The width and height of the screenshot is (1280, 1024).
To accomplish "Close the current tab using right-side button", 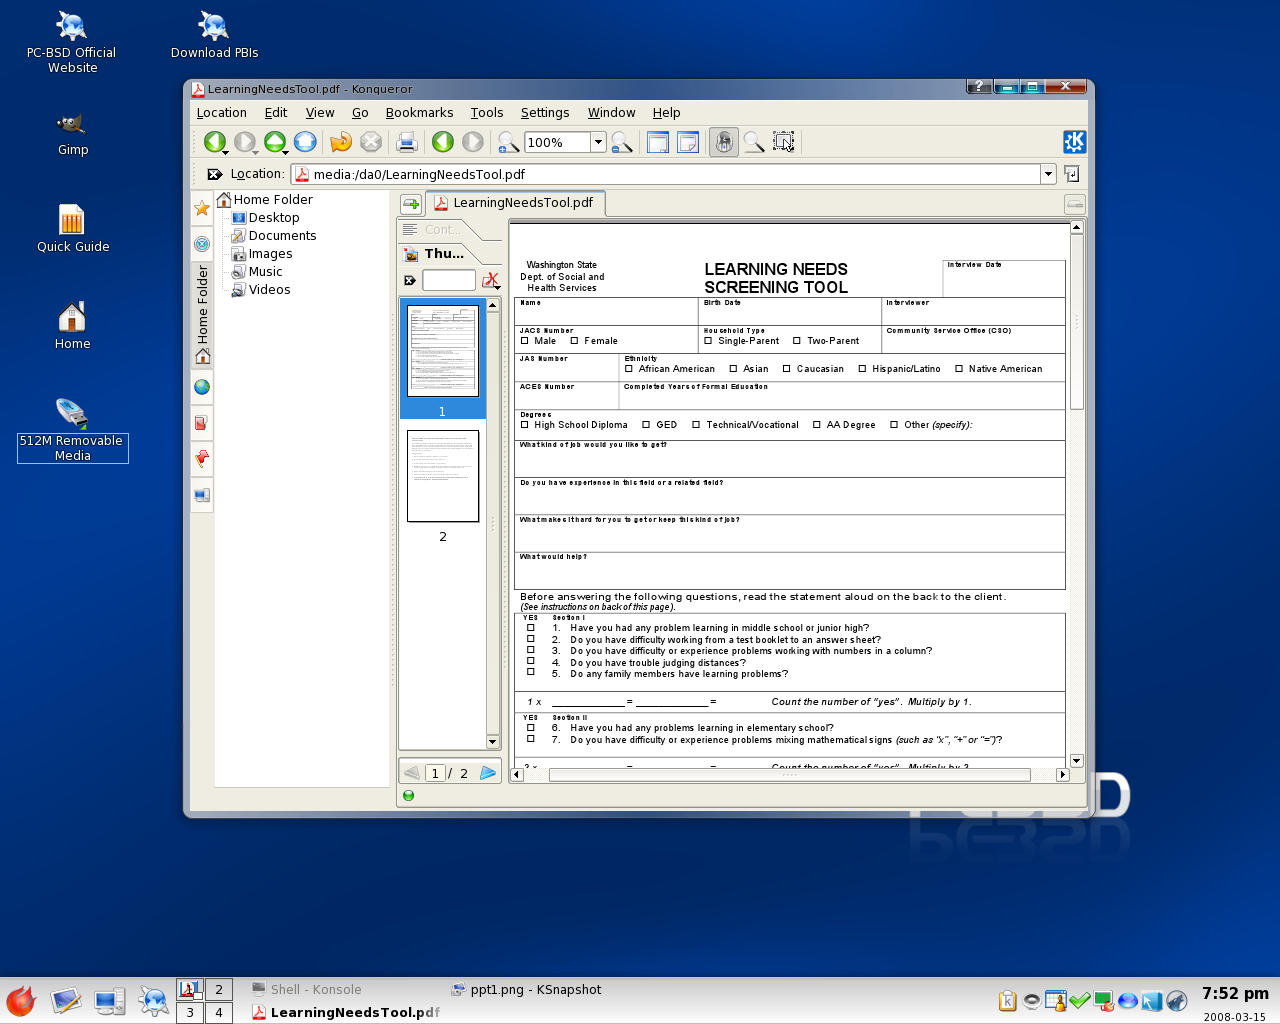I will (1075, 204).
